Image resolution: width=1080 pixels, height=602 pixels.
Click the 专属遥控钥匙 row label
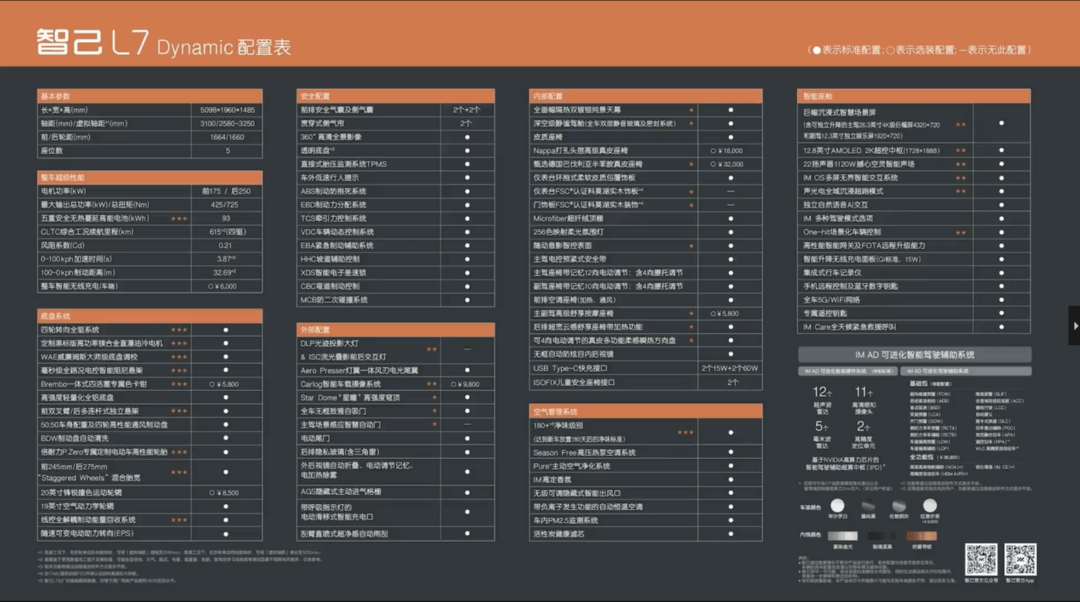tap(824, 313)
